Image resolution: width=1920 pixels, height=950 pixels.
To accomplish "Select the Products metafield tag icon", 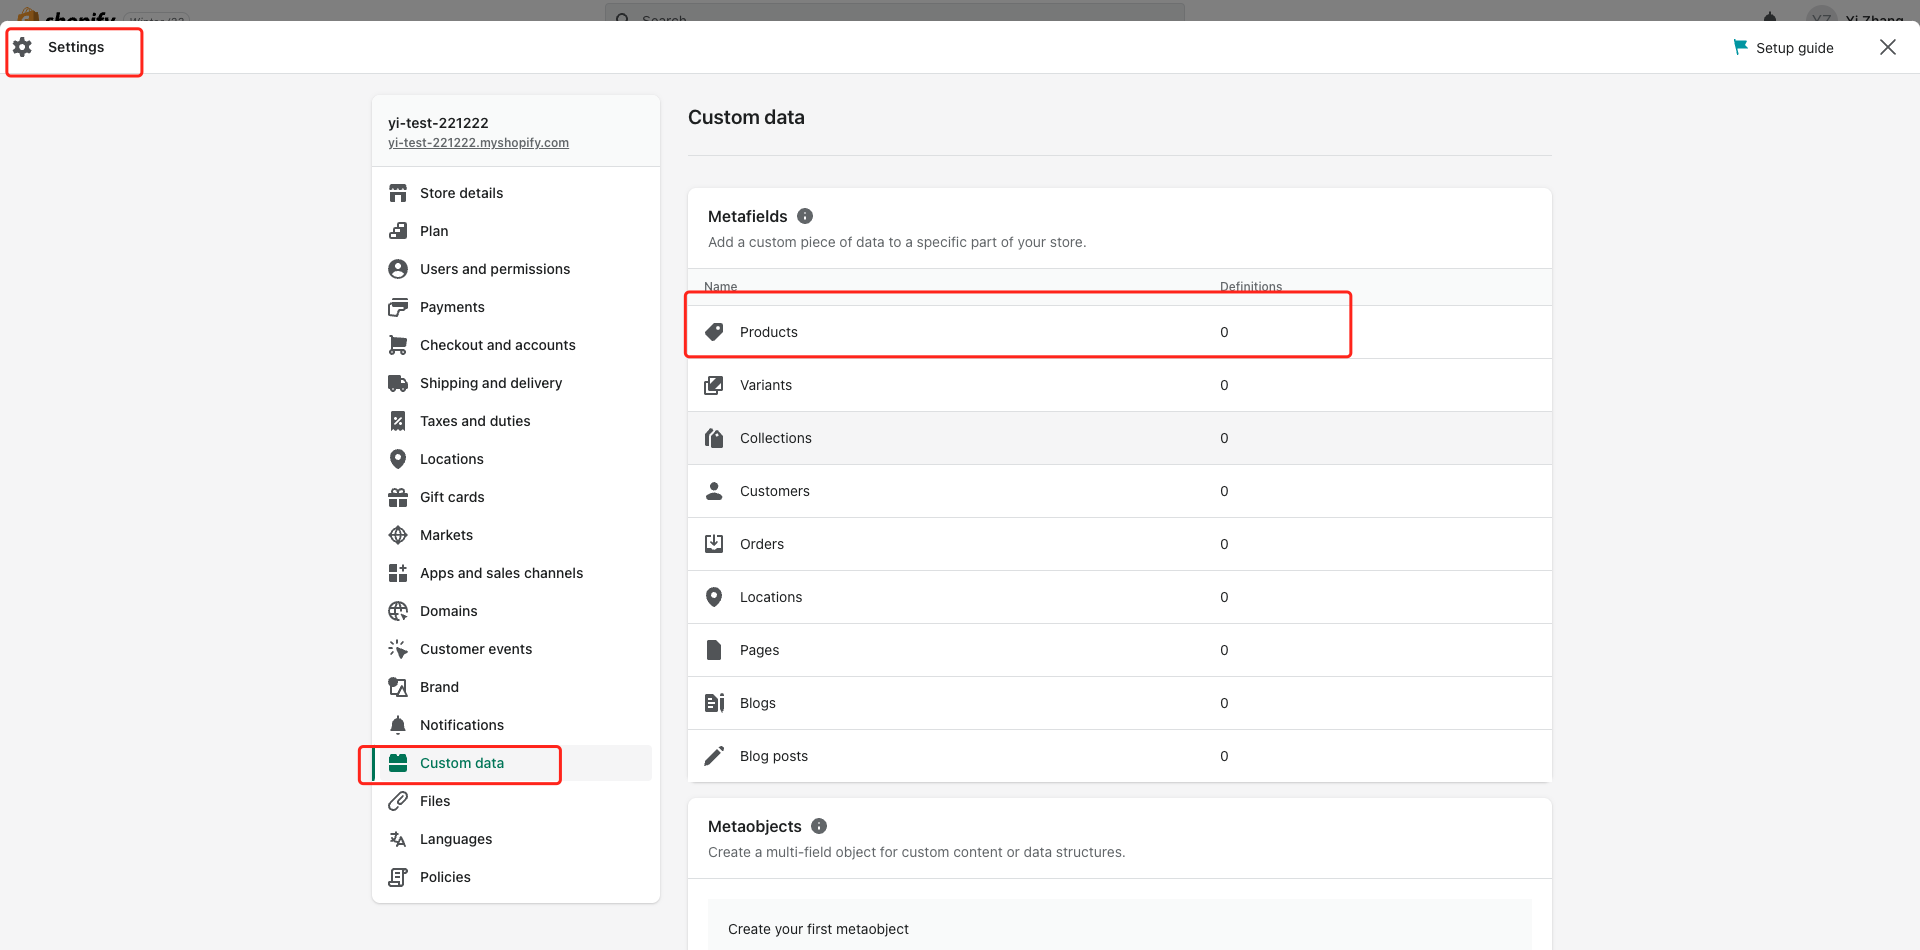I will [x=714, y=331].
